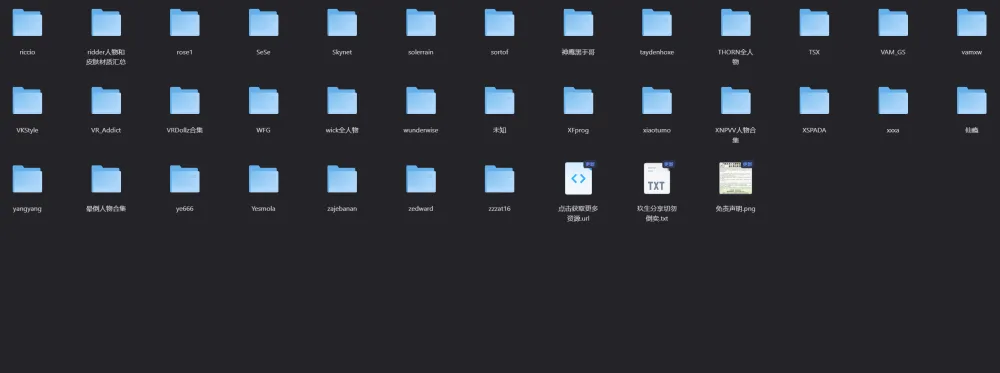
Task: Select the vamxw folder
Action: tap(972, 23)
